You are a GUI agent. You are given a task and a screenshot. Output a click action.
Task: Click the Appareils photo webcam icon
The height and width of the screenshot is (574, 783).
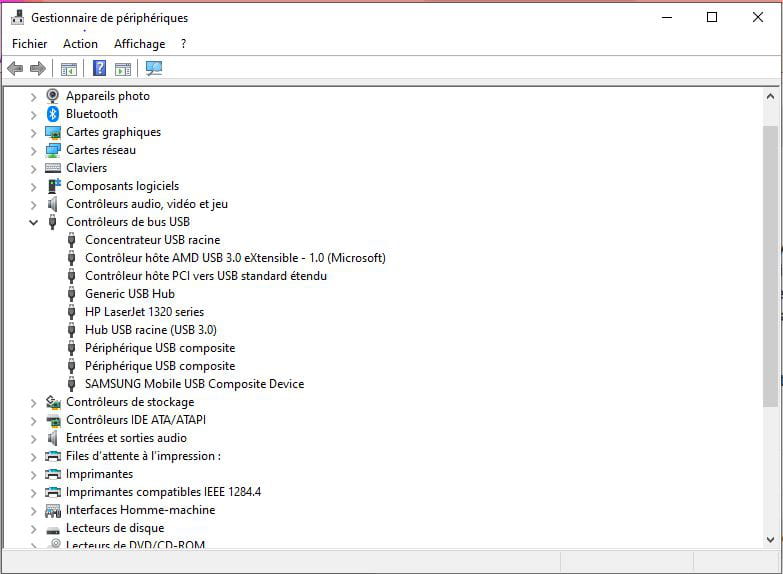click(53, 96)
